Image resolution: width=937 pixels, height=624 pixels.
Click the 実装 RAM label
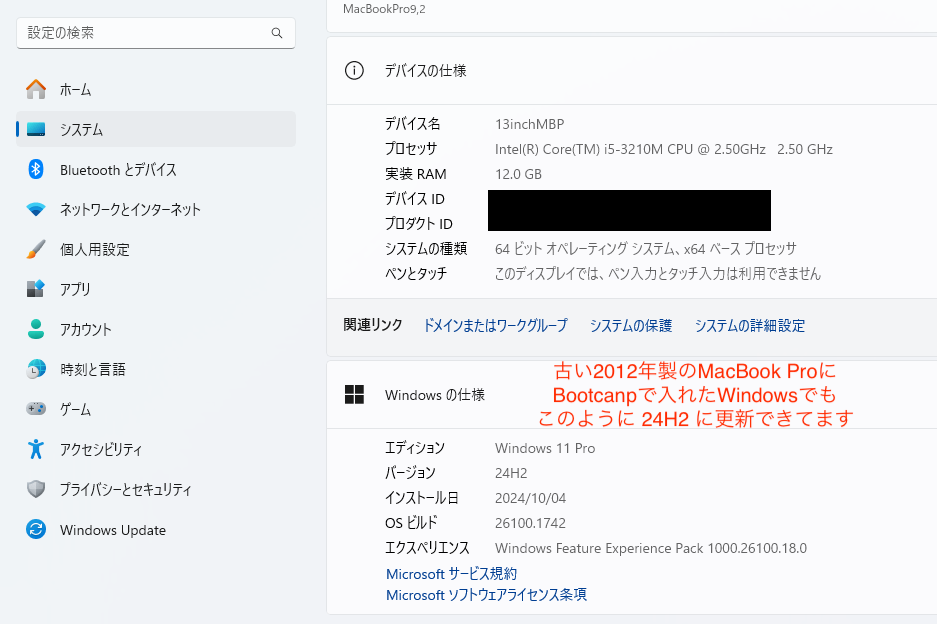pyautogui.click(x=415, y=175)
